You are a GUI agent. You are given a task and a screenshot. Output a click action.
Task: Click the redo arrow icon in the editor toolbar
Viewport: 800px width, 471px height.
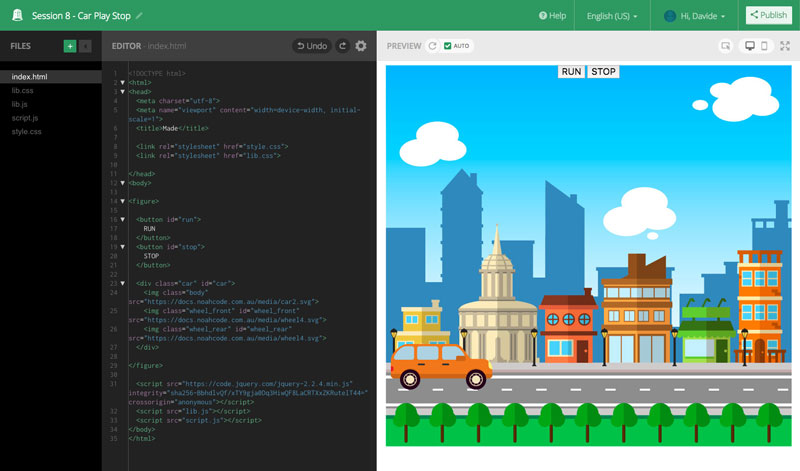tap(342, 46)
